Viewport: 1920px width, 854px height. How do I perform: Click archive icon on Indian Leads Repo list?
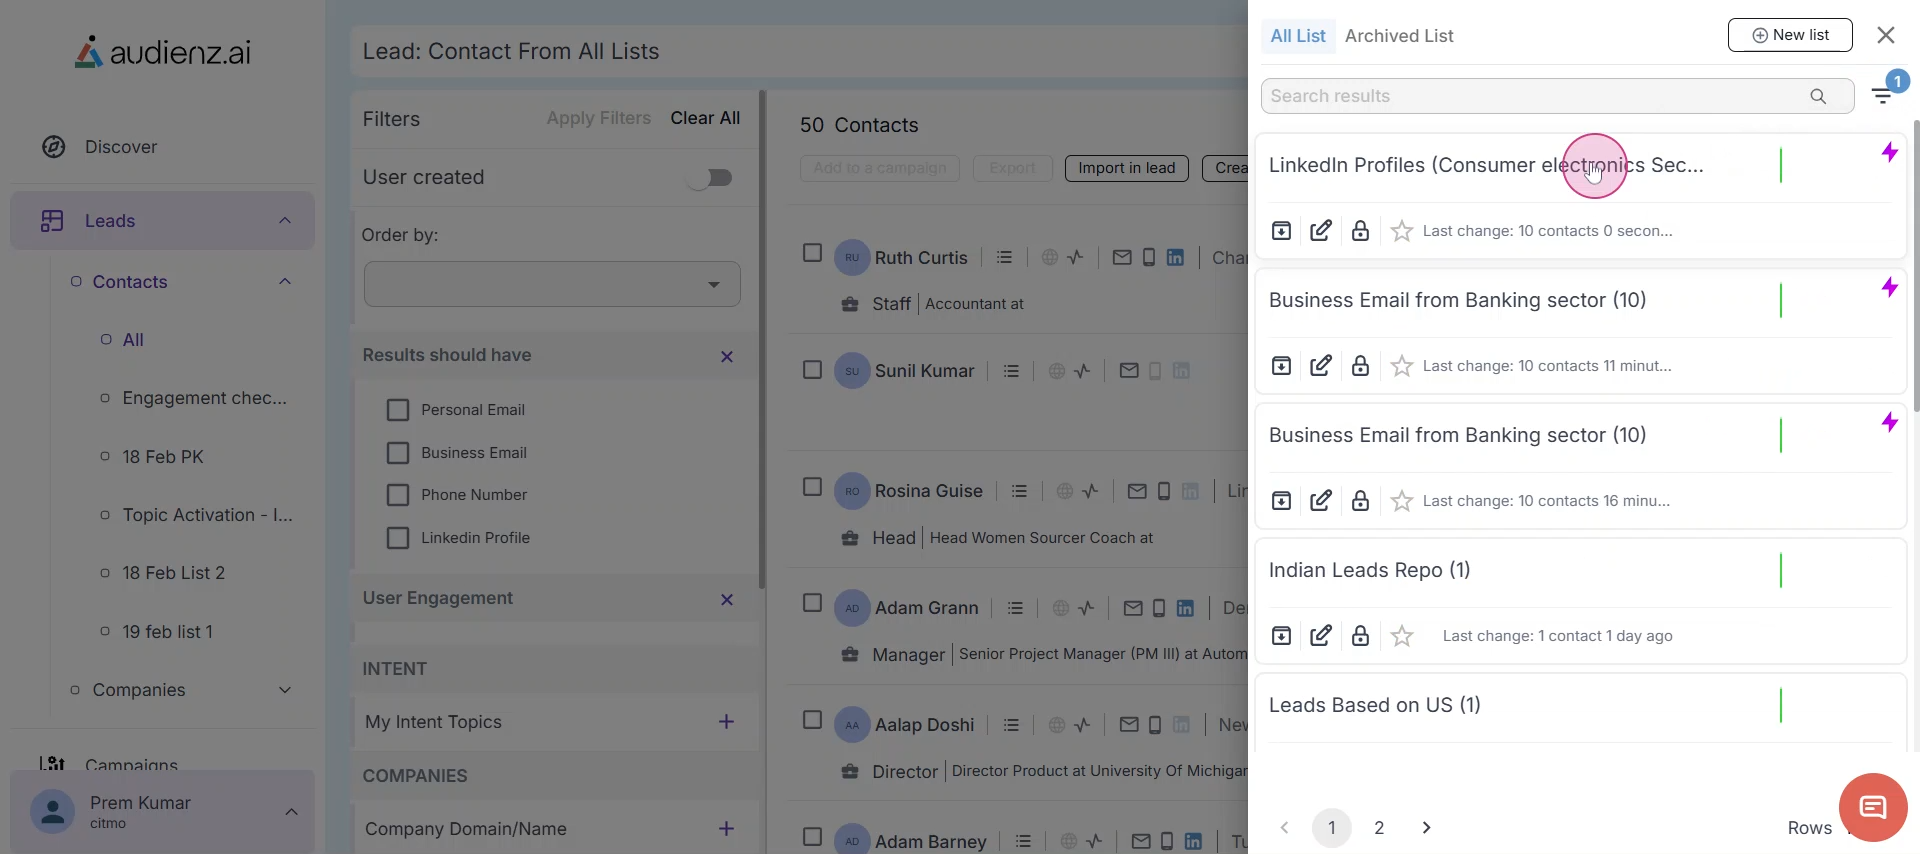(x=1281, y=636)
